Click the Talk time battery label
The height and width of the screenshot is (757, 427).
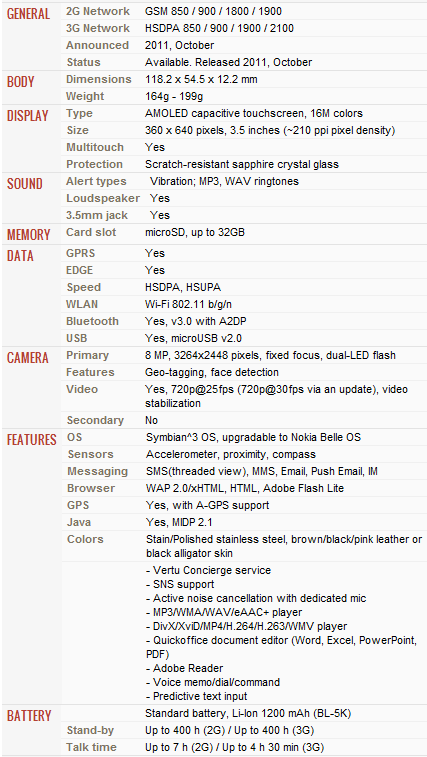[92, 747]
